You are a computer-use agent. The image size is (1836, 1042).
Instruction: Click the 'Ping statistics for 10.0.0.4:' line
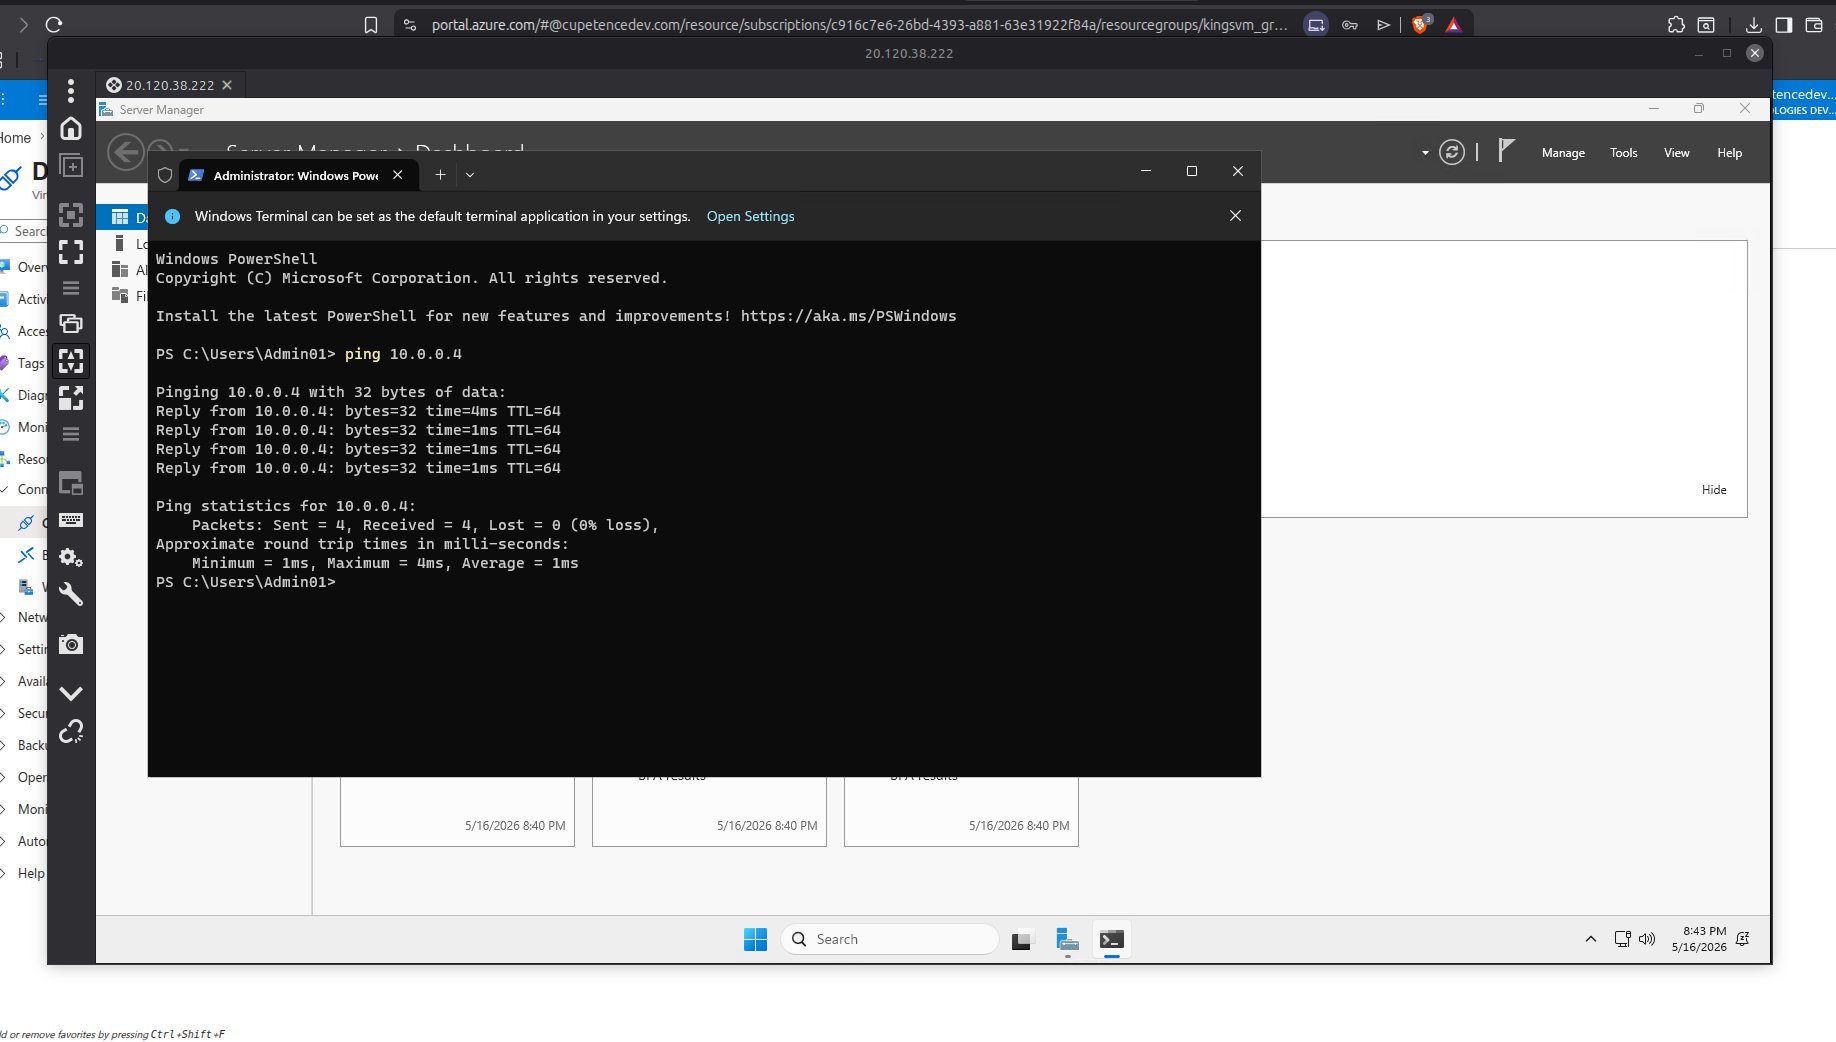click(x=285, y=506)
